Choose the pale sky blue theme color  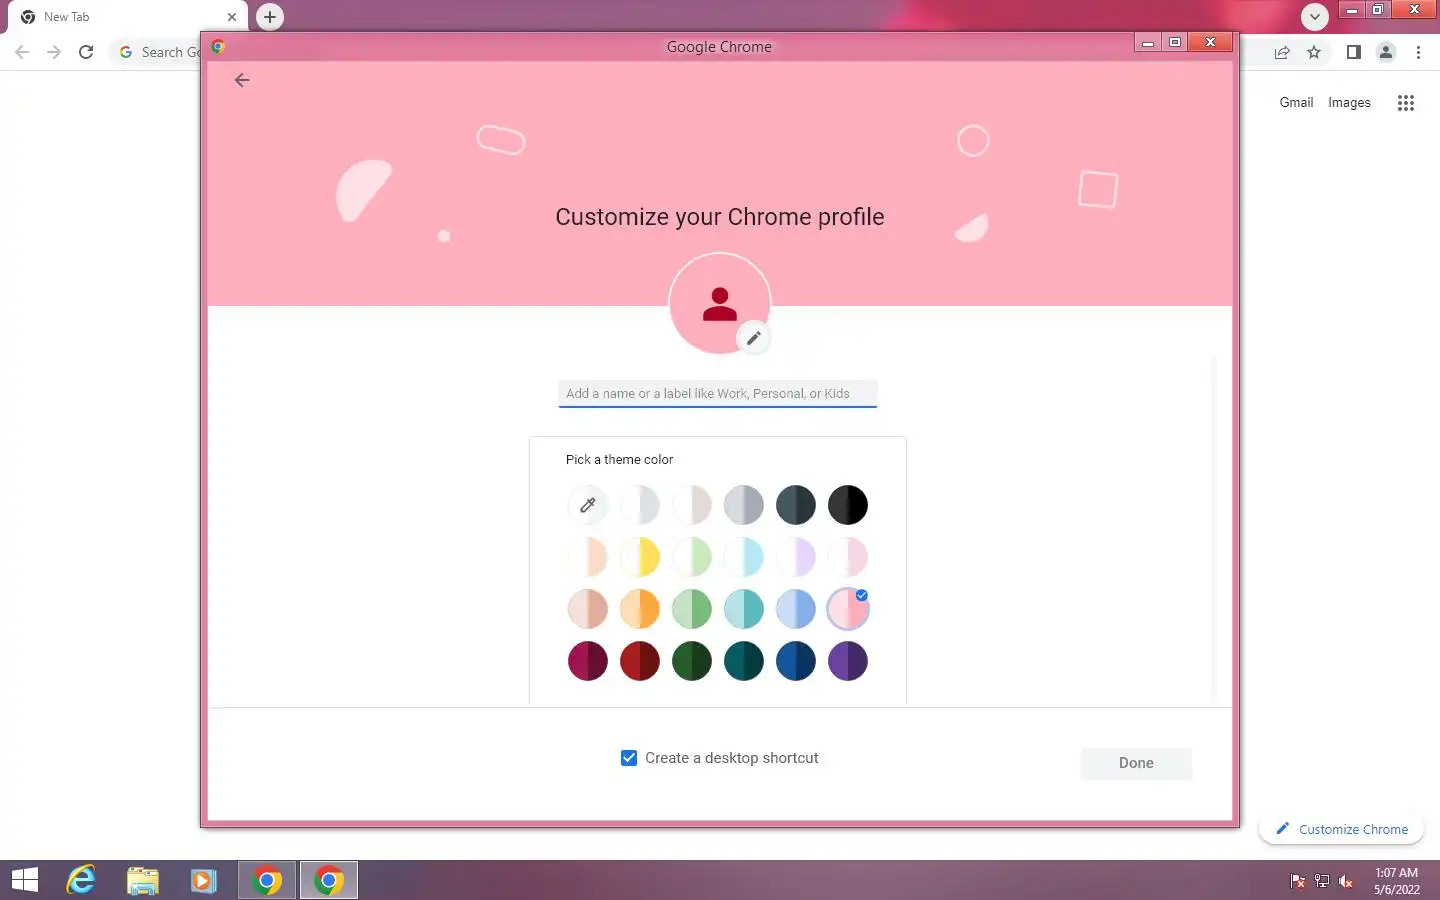pyautogui.click(x=744, y=557)
